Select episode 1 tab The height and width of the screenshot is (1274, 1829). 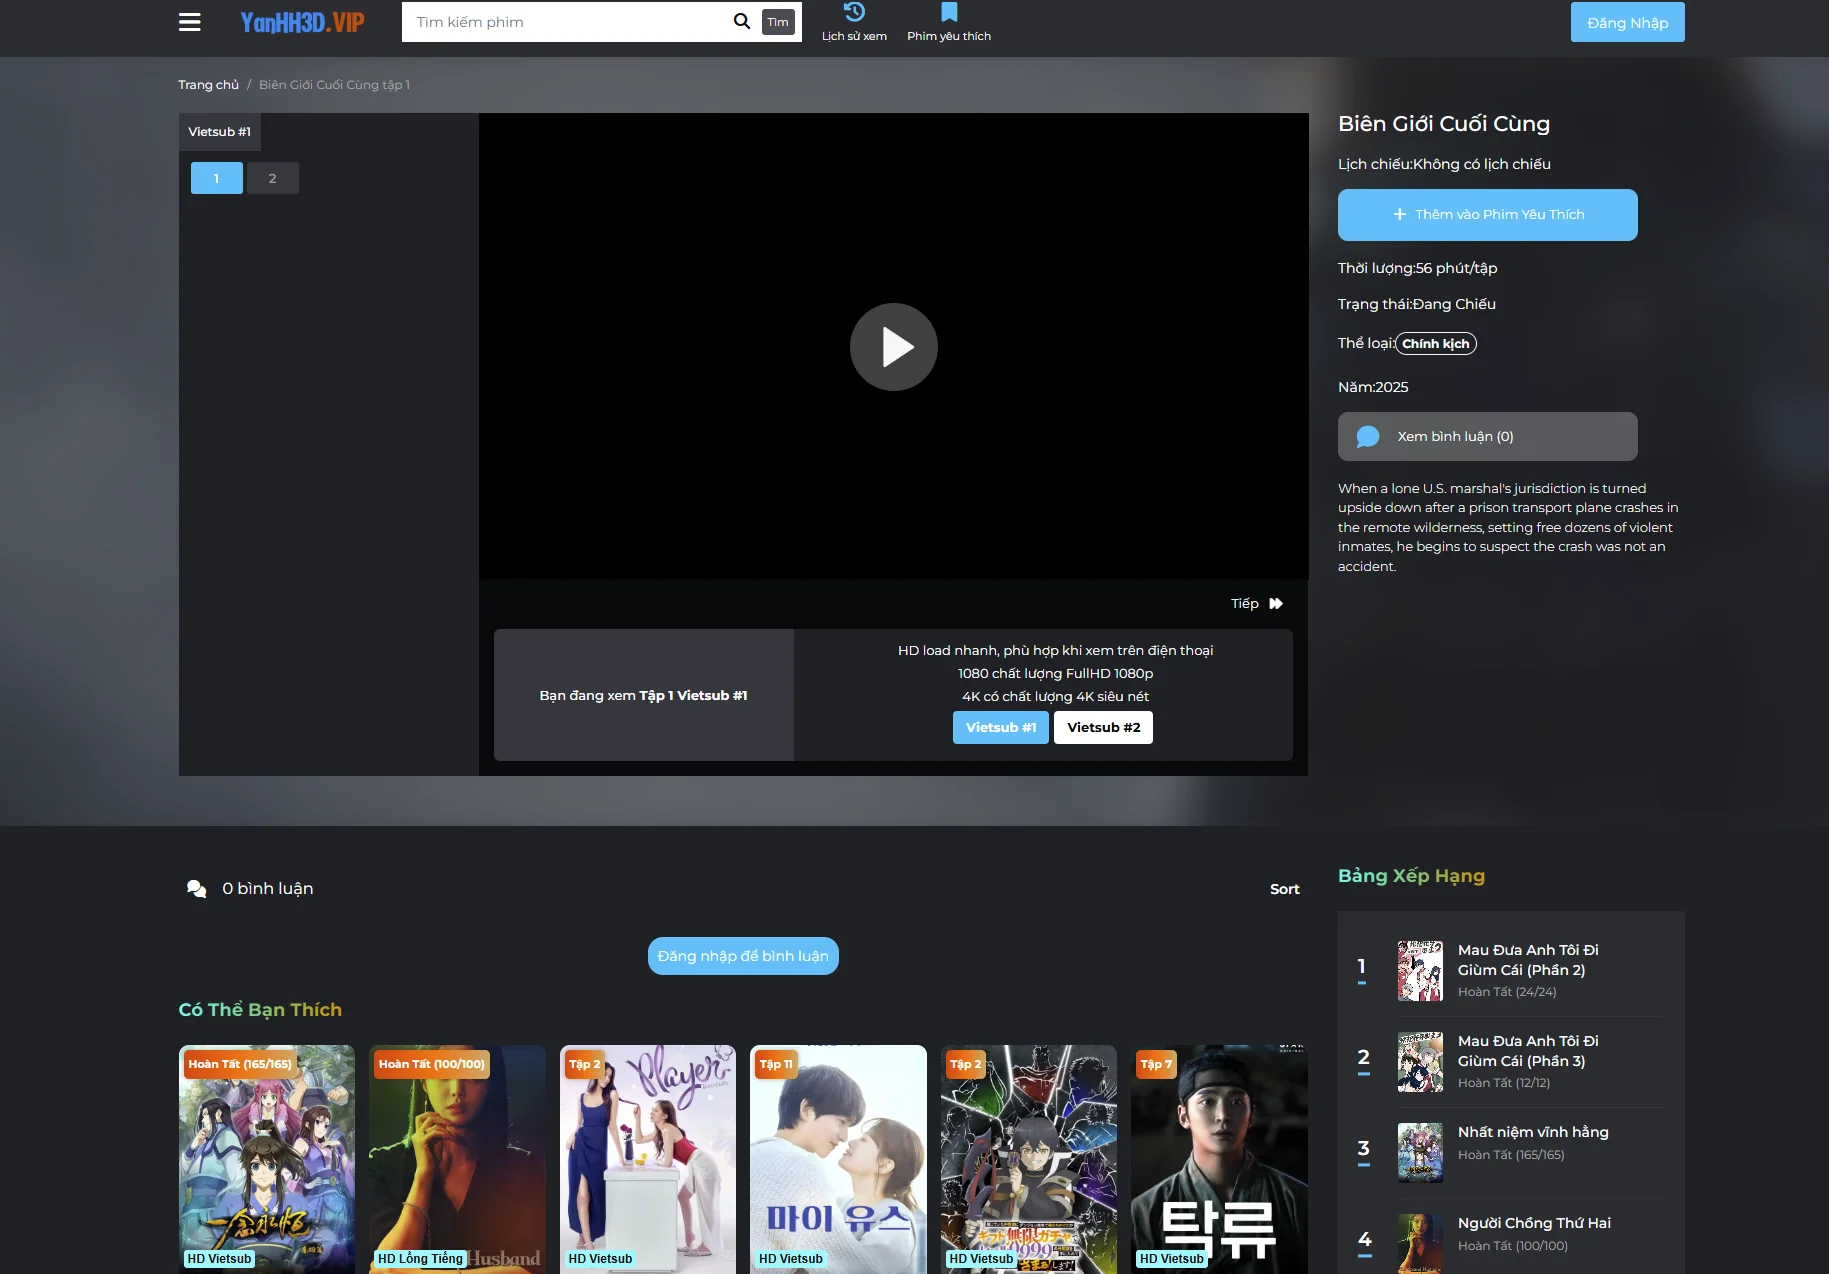pyautogui.click(x=216, y=177)
